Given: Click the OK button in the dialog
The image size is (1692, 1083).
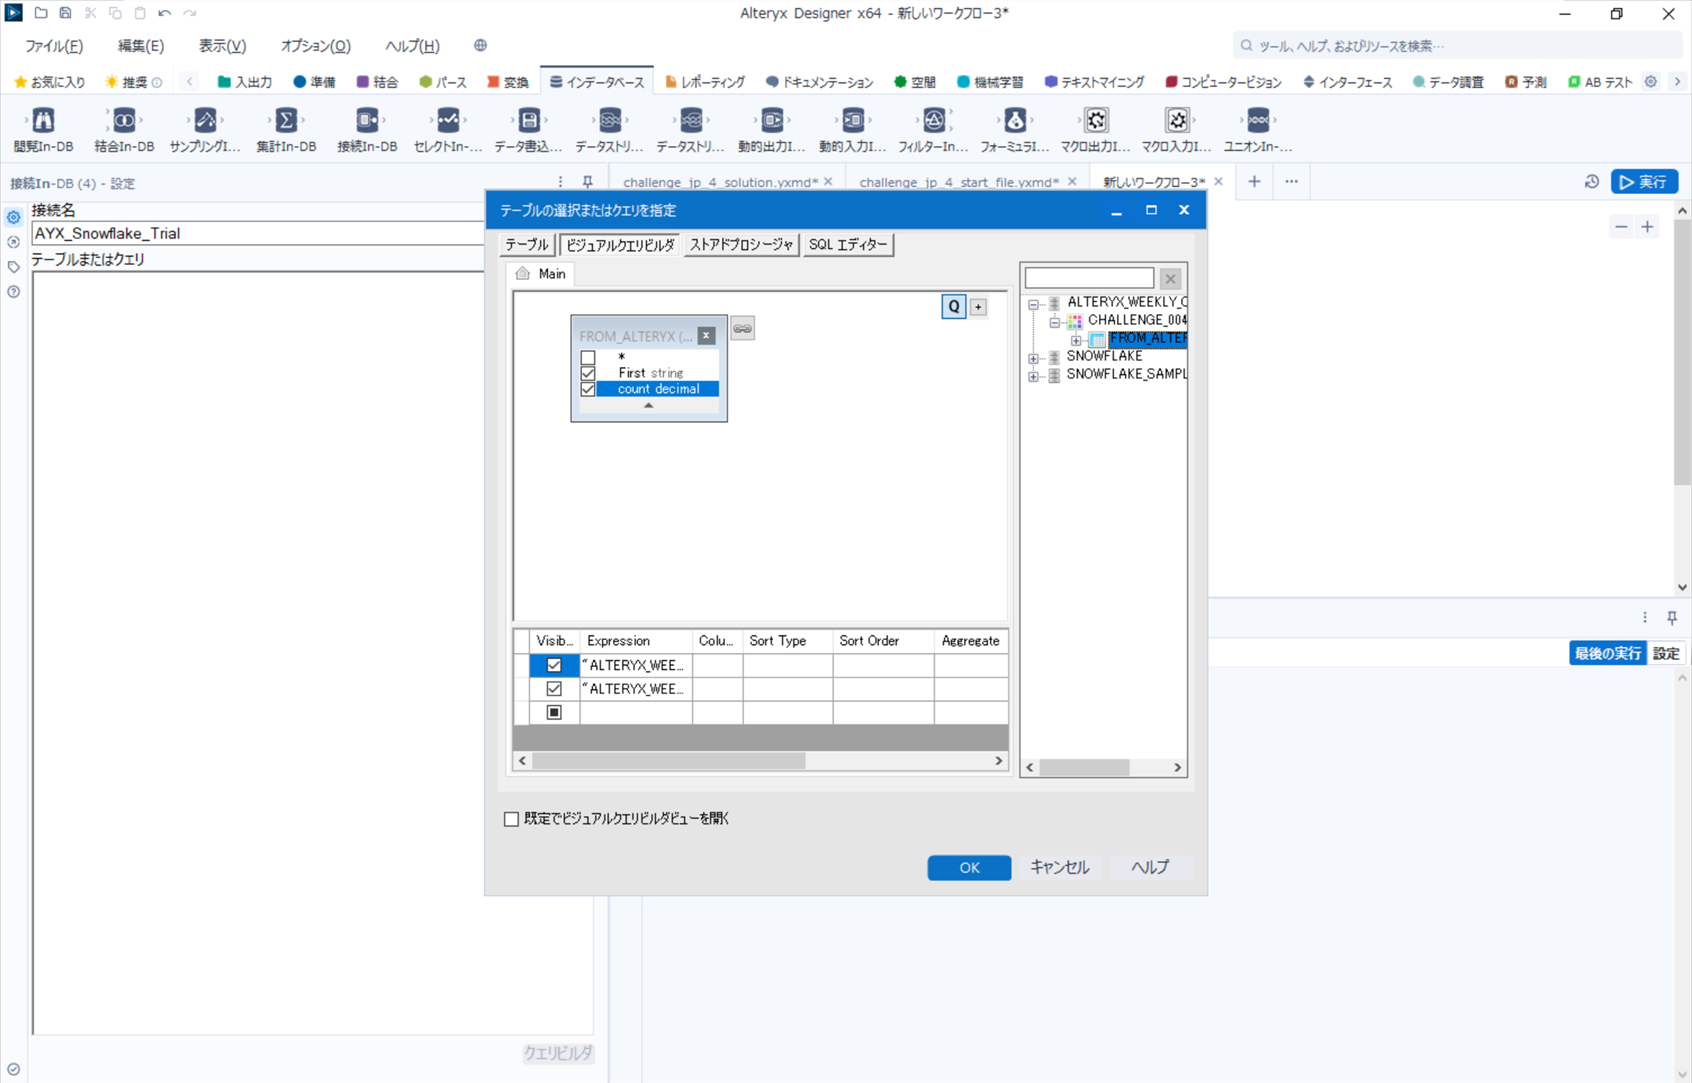Looking at the screenshot, I should [x=967, y=867].
